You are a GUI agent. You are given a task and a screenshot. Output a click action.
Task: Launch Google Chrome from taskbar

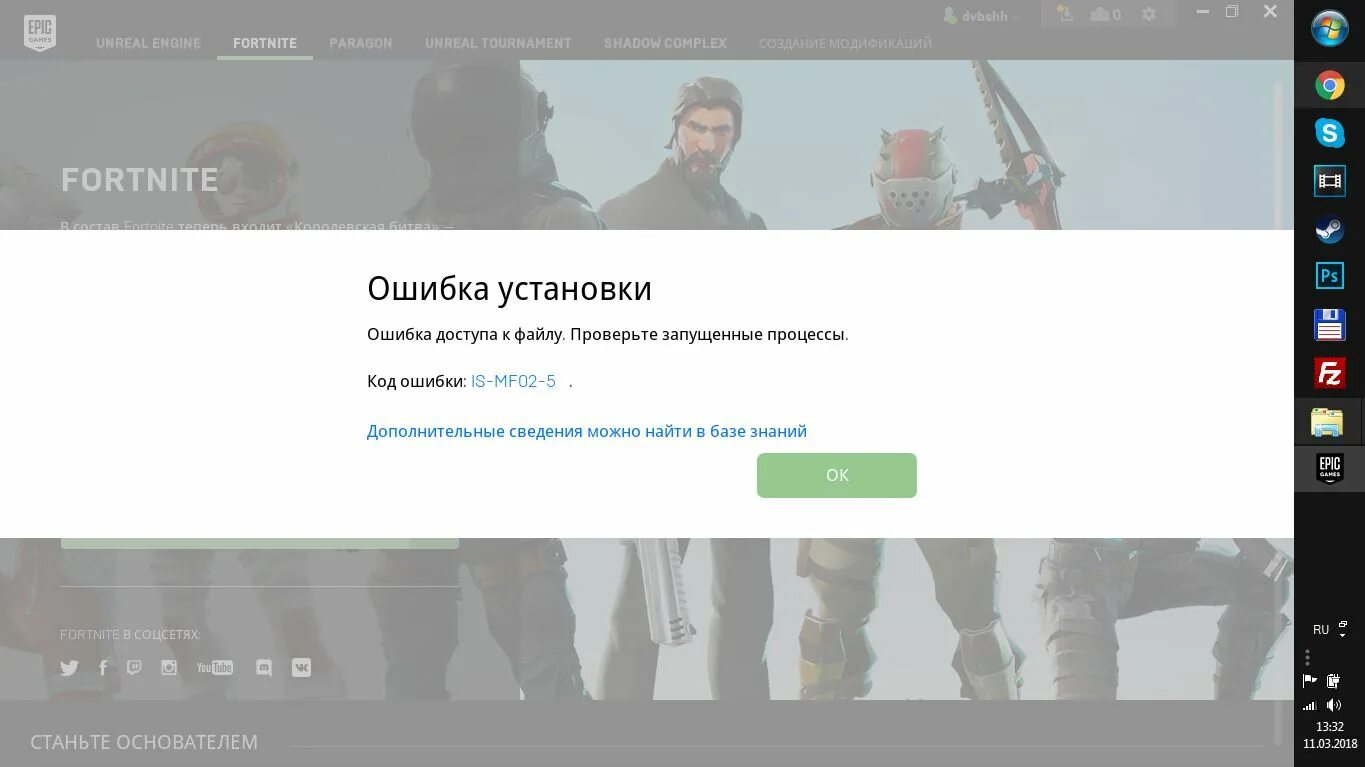tap(1329, 86)
